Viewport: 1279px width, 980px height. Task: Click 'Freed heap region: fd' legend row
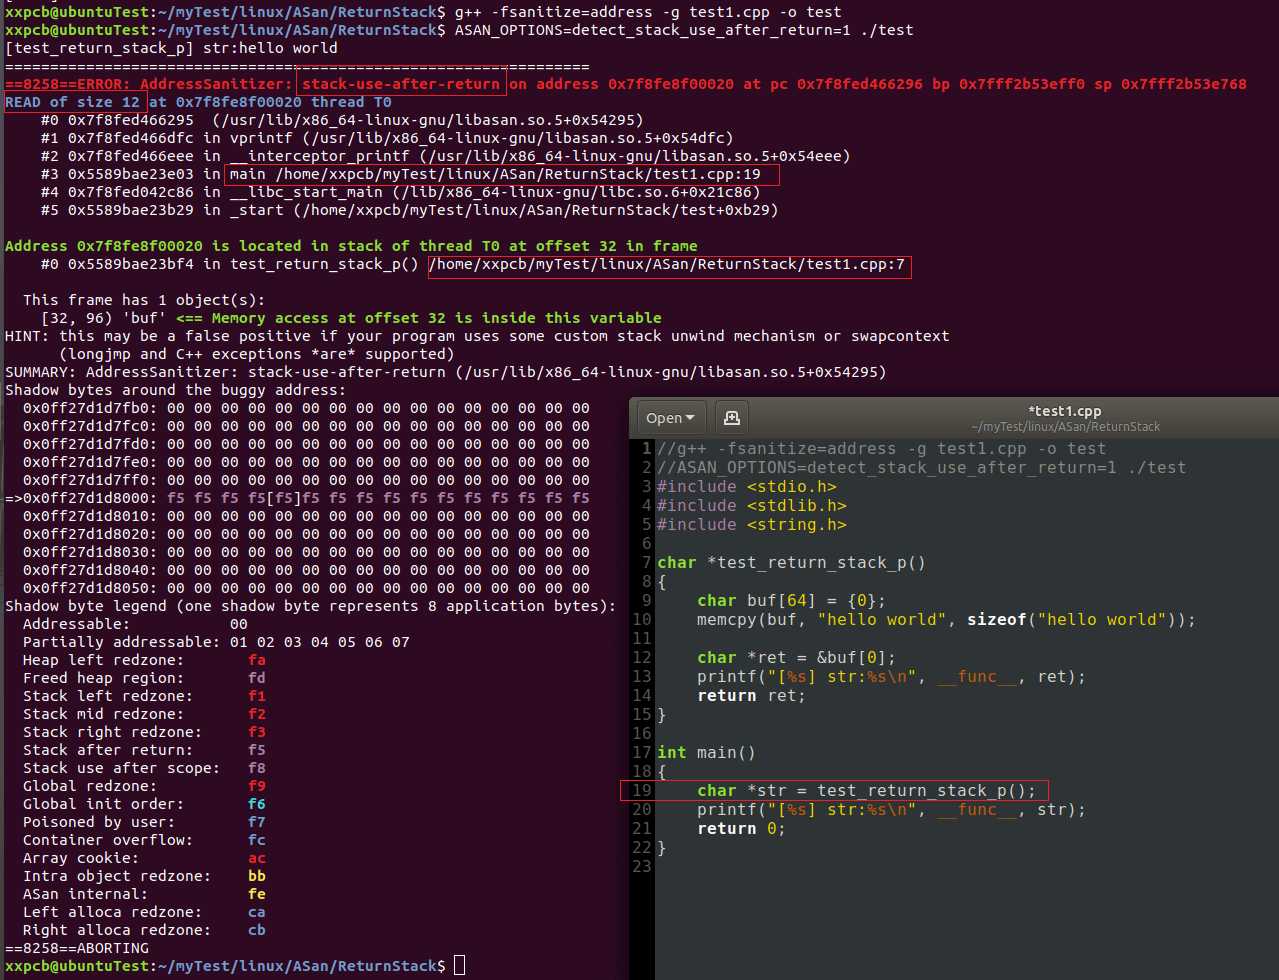pos(144,678)
